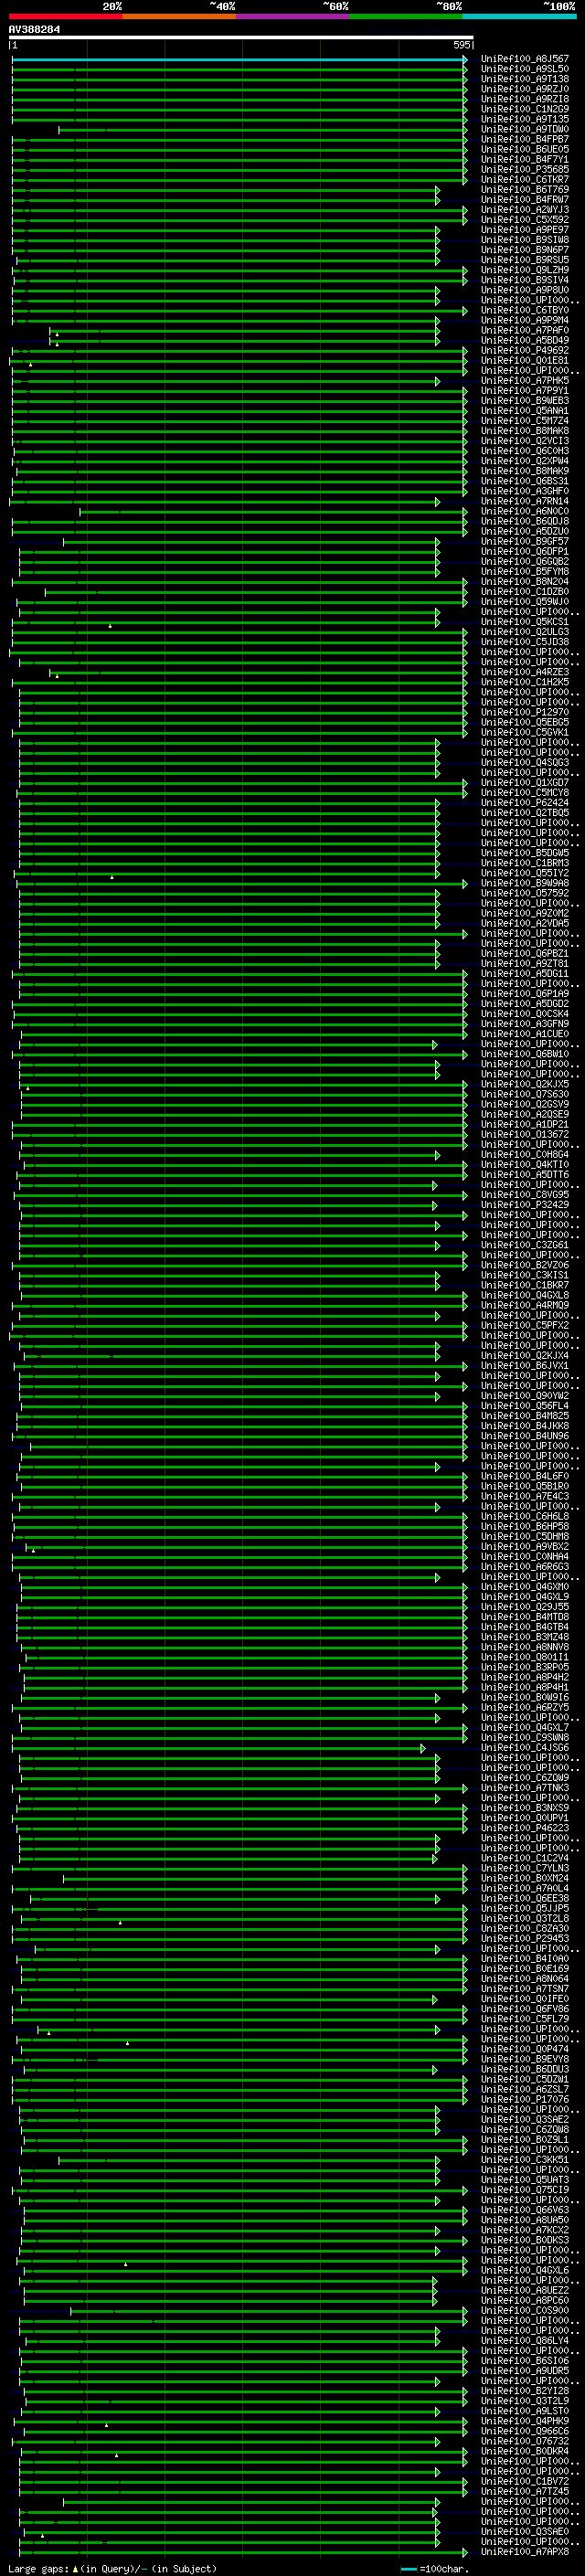Select the UniRef100_Q5B1R0 label
The width and height of the screenshot is (585, 2576).
click(524, 1486)
